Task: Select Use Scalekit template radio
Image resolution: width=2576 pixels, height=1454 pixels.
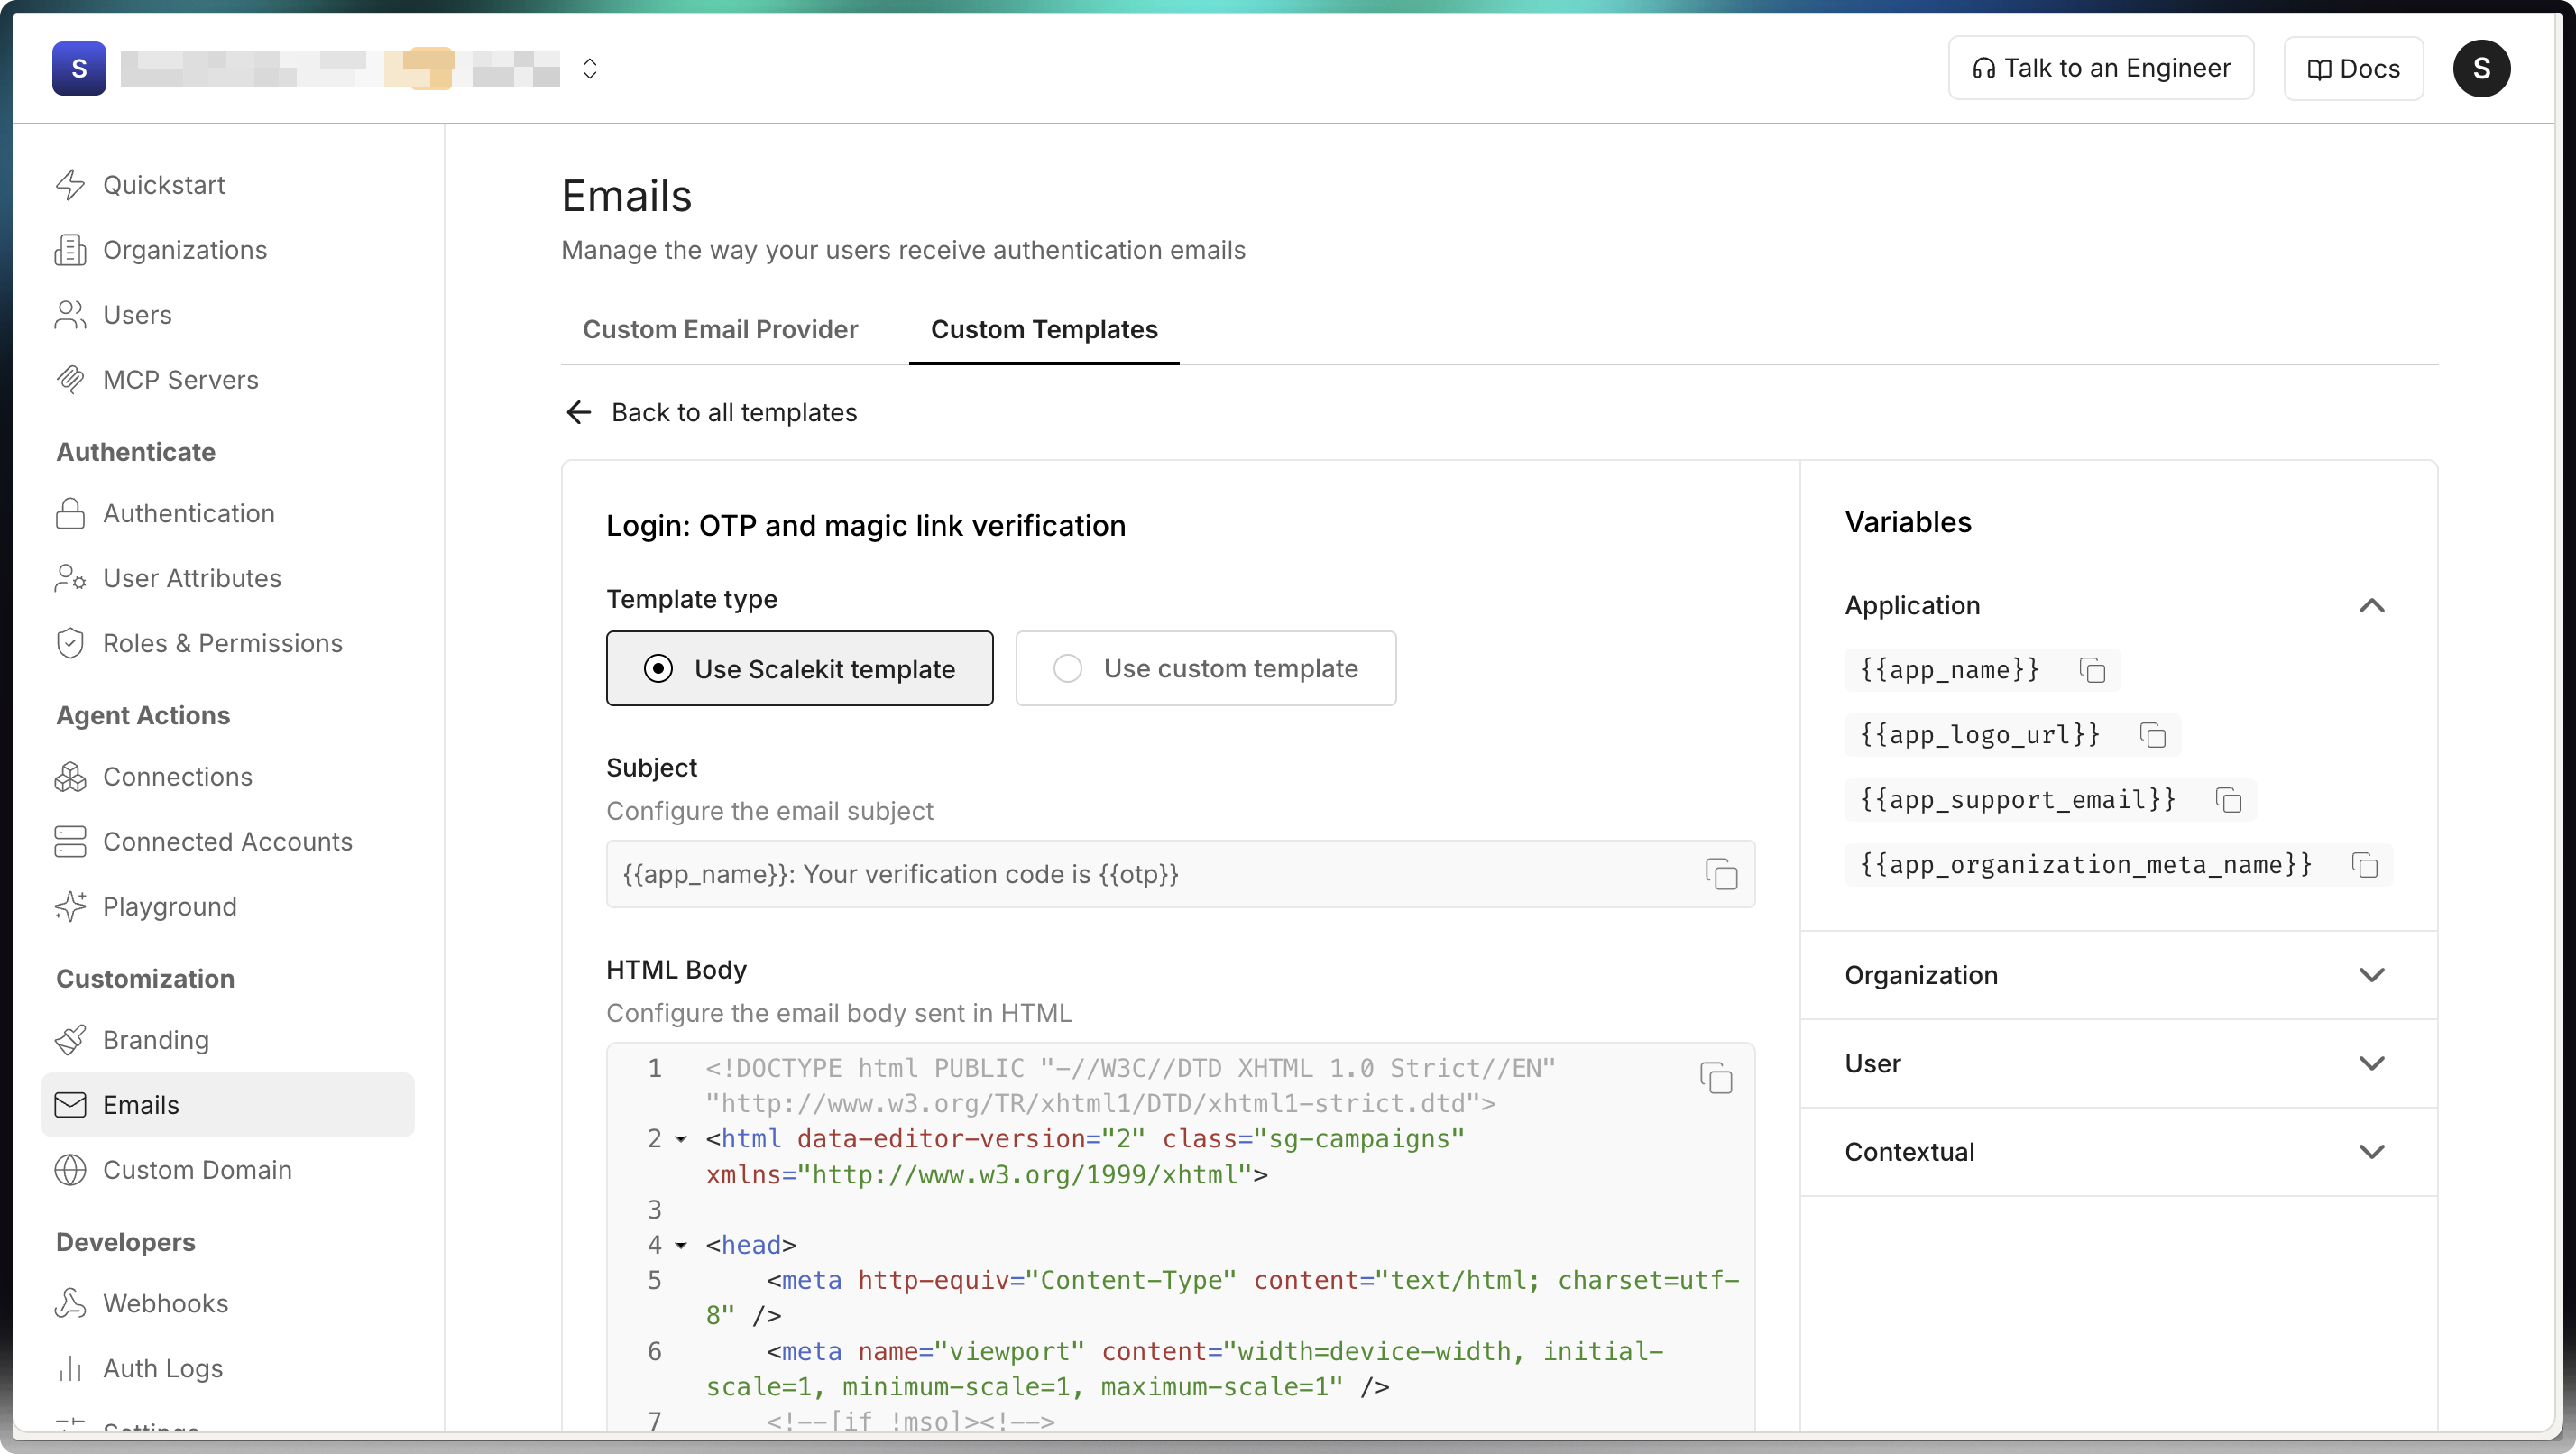Action: (x=658, y=668)
